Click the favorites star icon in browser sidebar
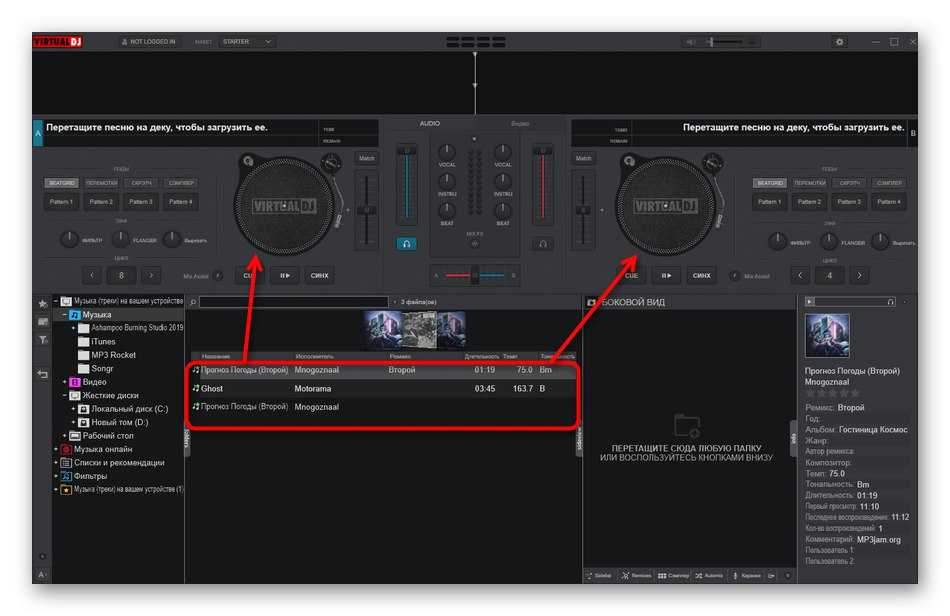 point(42,303)
